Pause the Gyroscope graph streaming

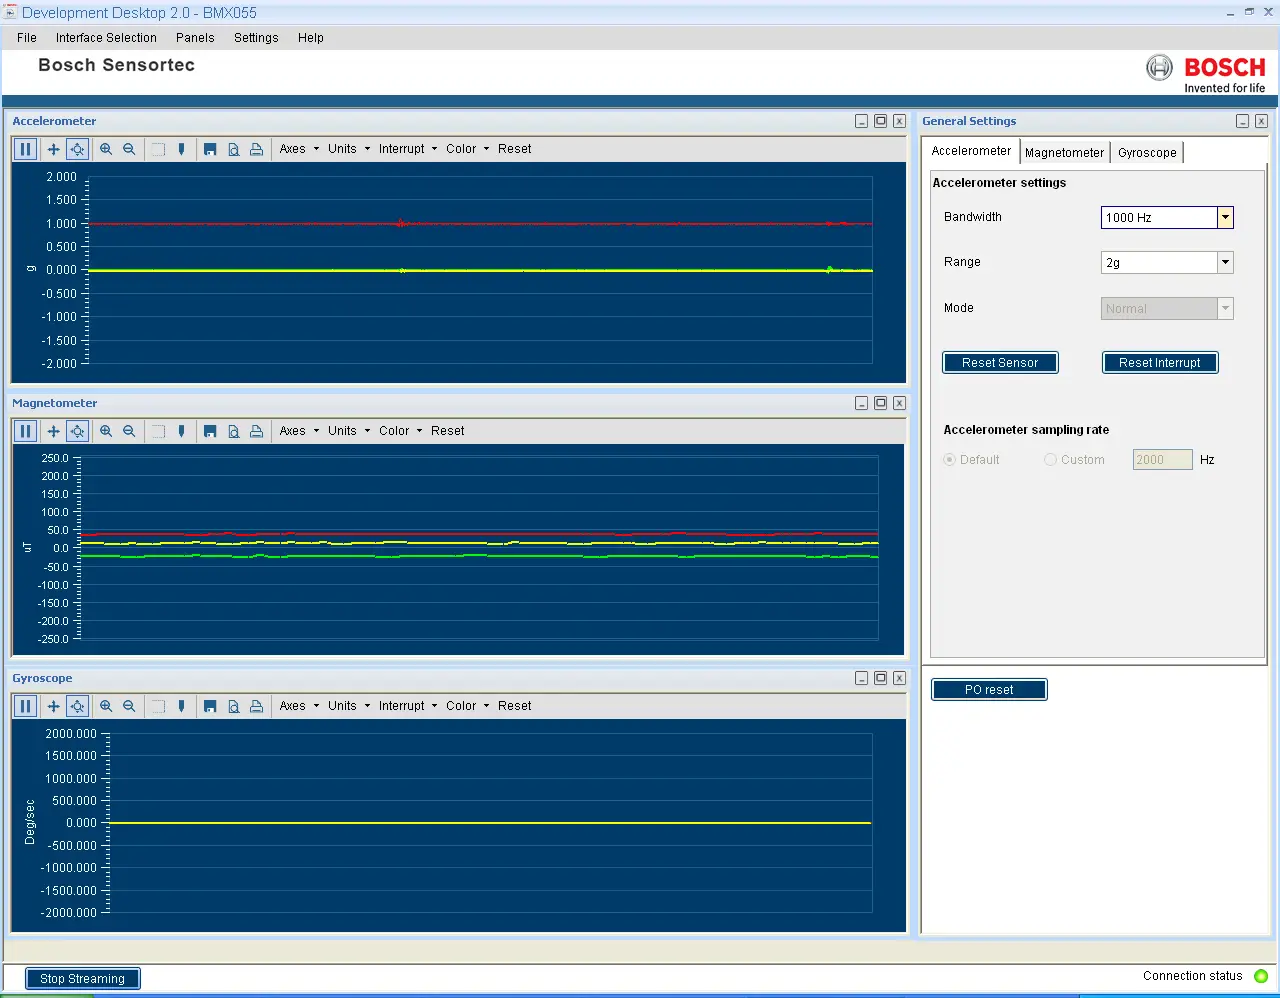point(26,706)
